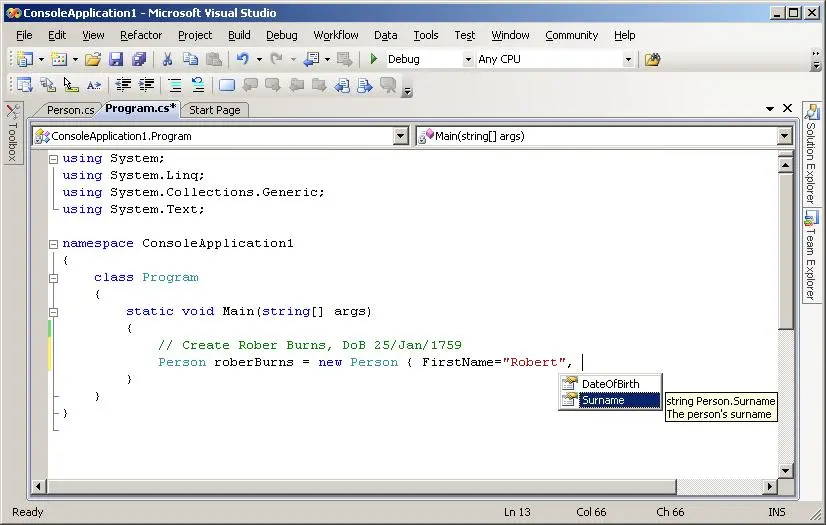The width and height of the screenshot is (826, 525).
Task: Decrease line indent using the toolbar icon
Action: pos(123,84)
